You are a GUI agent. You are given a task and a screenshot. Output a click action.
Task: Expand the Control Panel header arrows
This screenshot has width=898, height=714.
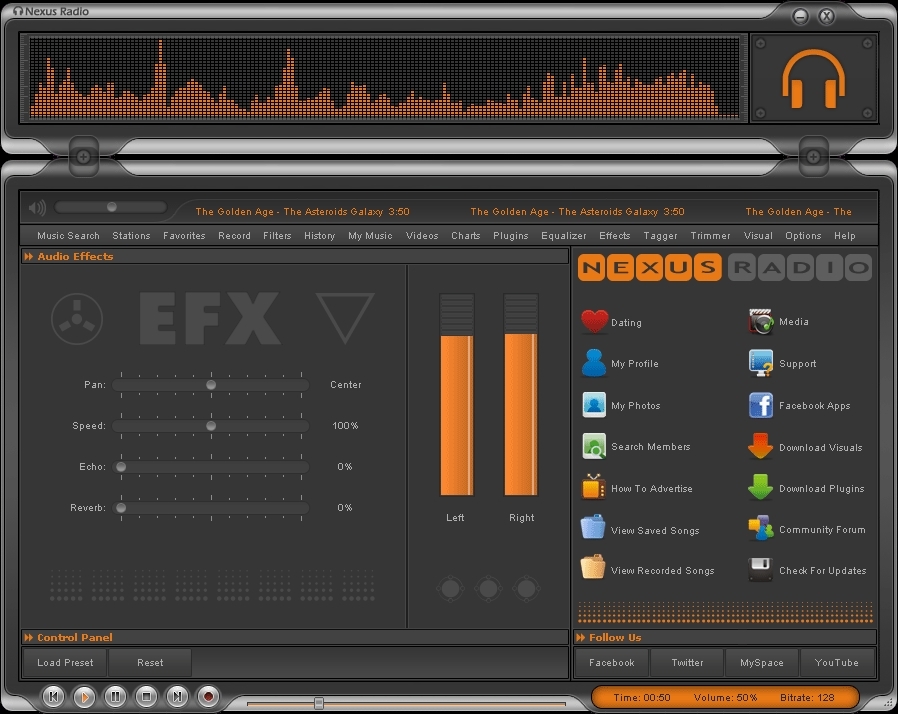29,637
